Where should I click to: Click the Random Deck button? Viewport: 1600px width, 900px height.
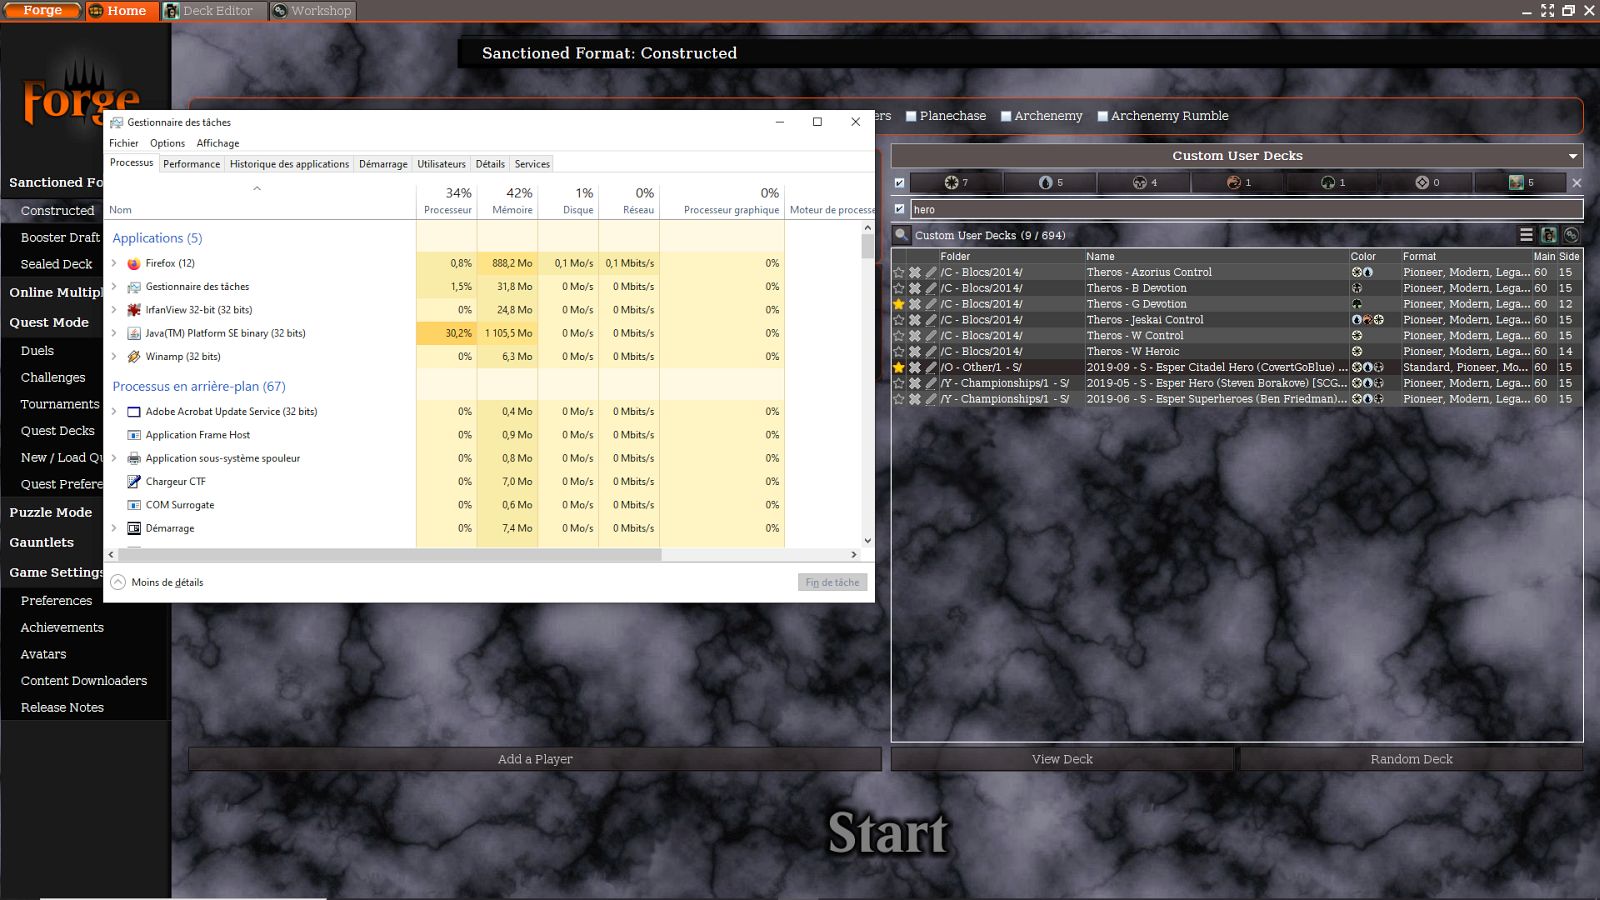click(x=1411, y=759)
